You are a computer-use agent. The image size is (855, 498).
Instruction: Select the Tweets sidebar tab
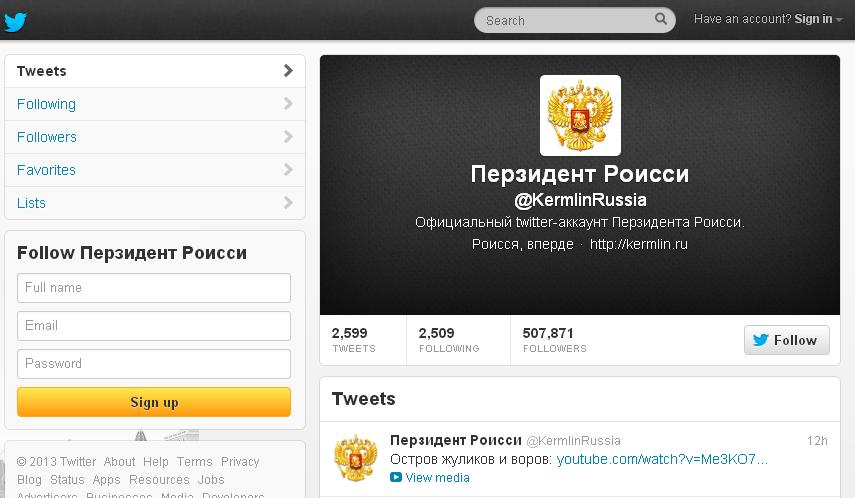pyautogui.click(x=155, y=71)
